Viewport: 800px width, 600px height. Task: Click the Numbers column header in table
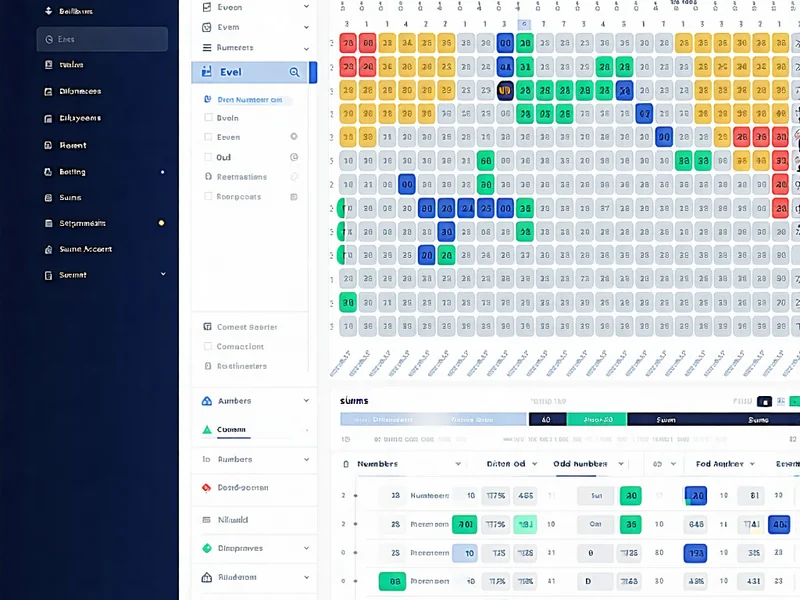click(378, 464)
